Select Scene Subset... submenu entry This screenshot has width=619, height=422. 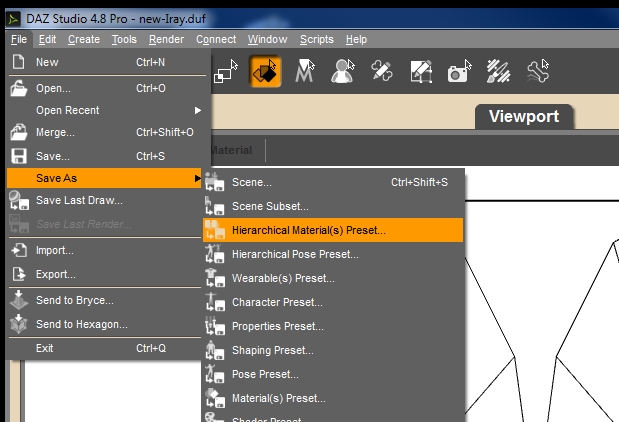pos(333,206)
